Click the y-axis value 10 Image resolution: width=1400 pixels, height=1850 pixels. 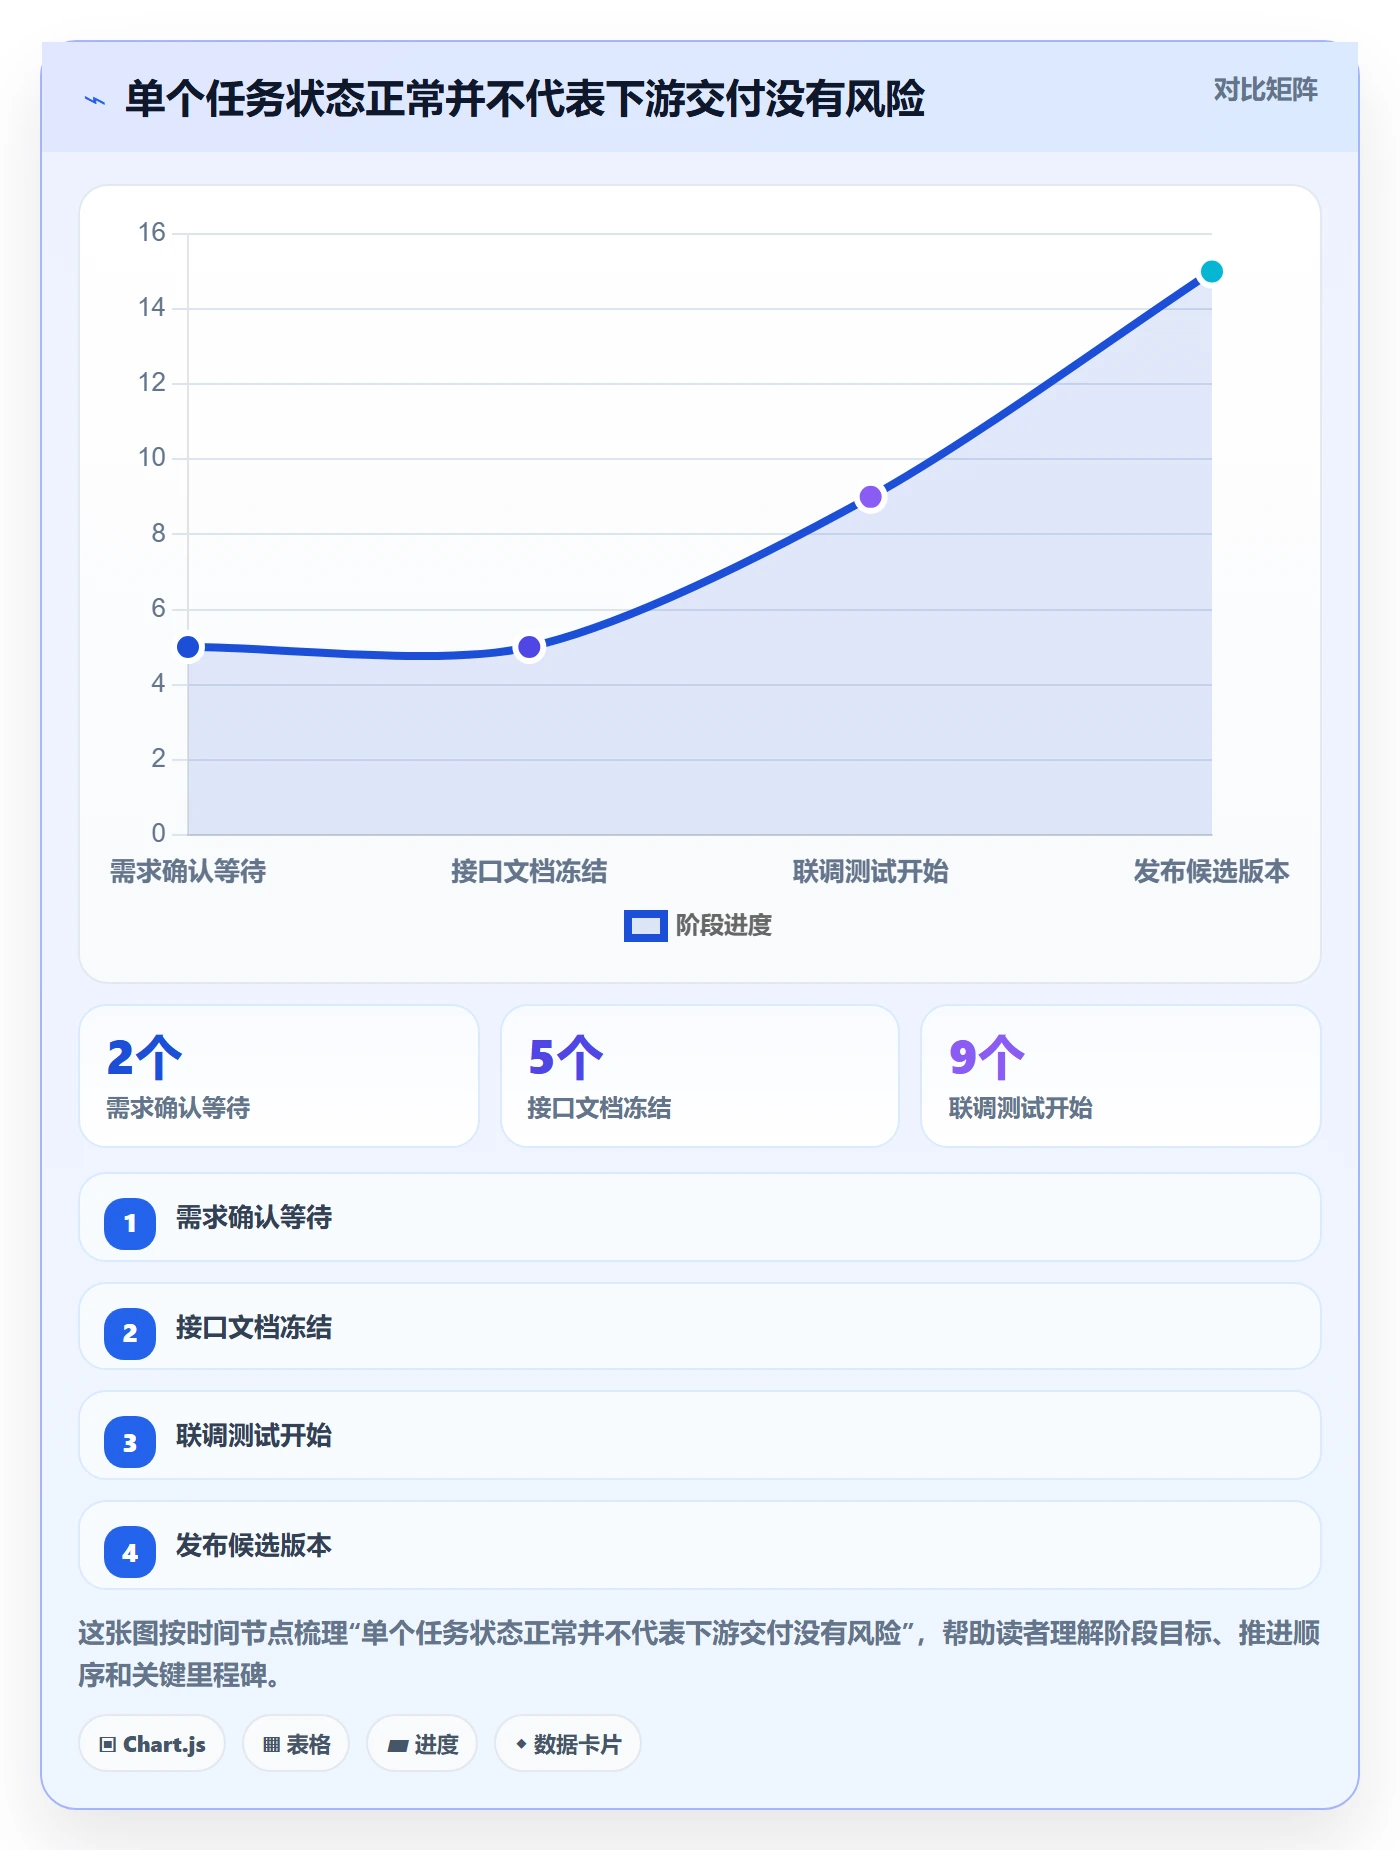152,458
